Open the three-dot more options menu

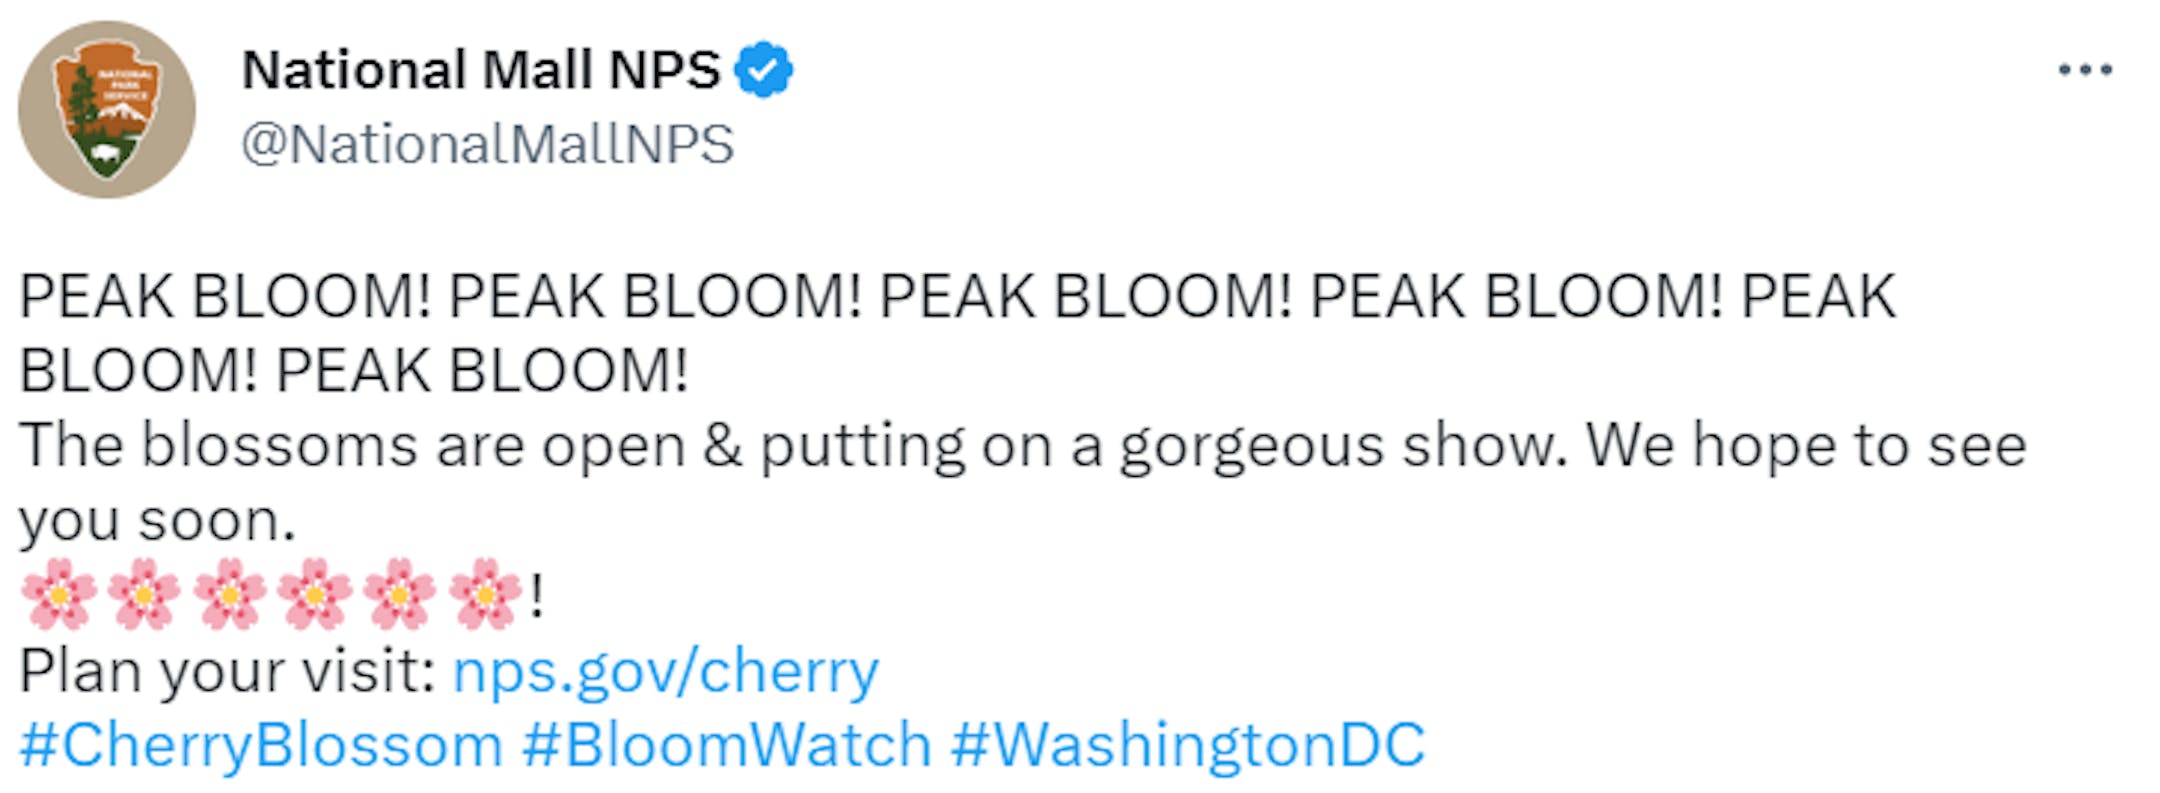(x=2085, y=70)
